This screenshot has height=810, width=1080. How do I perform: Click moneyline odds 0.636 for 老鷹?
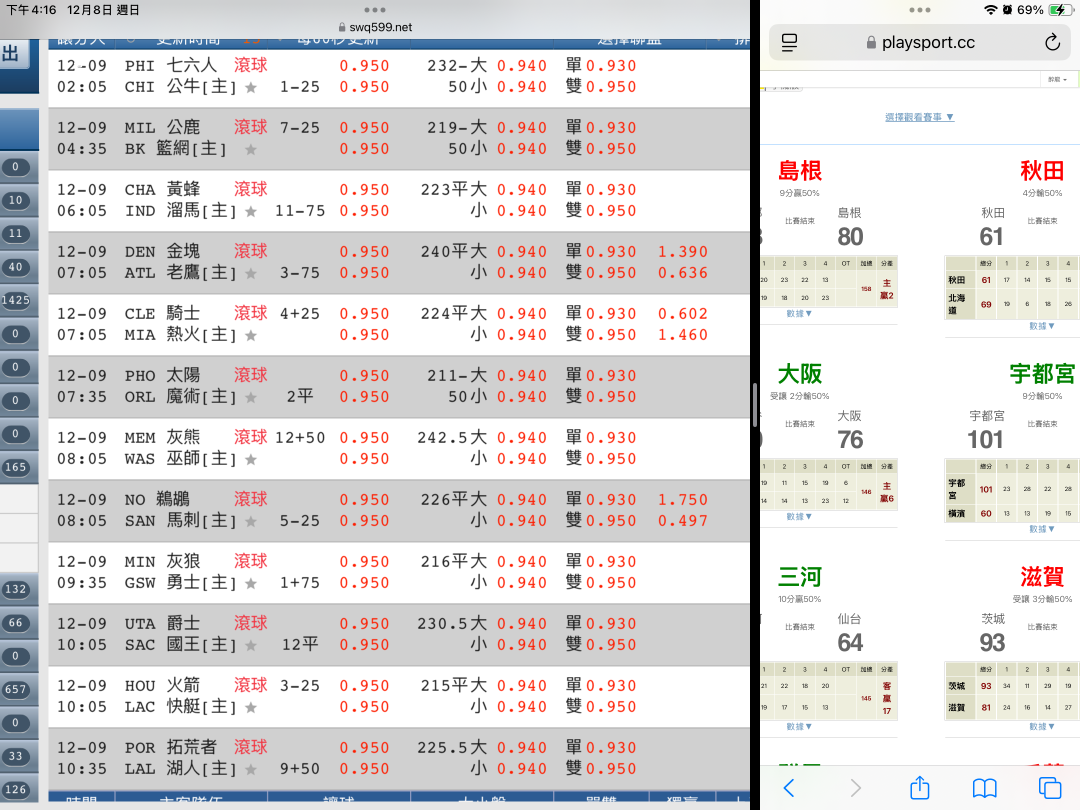click(683, 273)
